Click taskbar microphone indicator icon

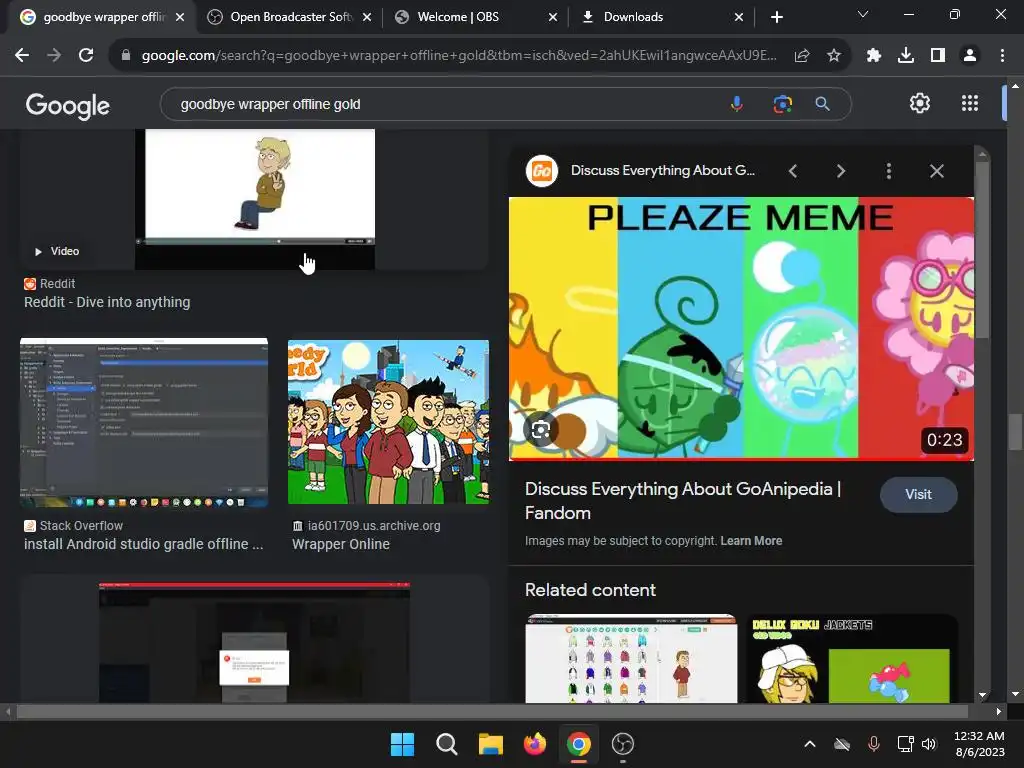point(874,744)
